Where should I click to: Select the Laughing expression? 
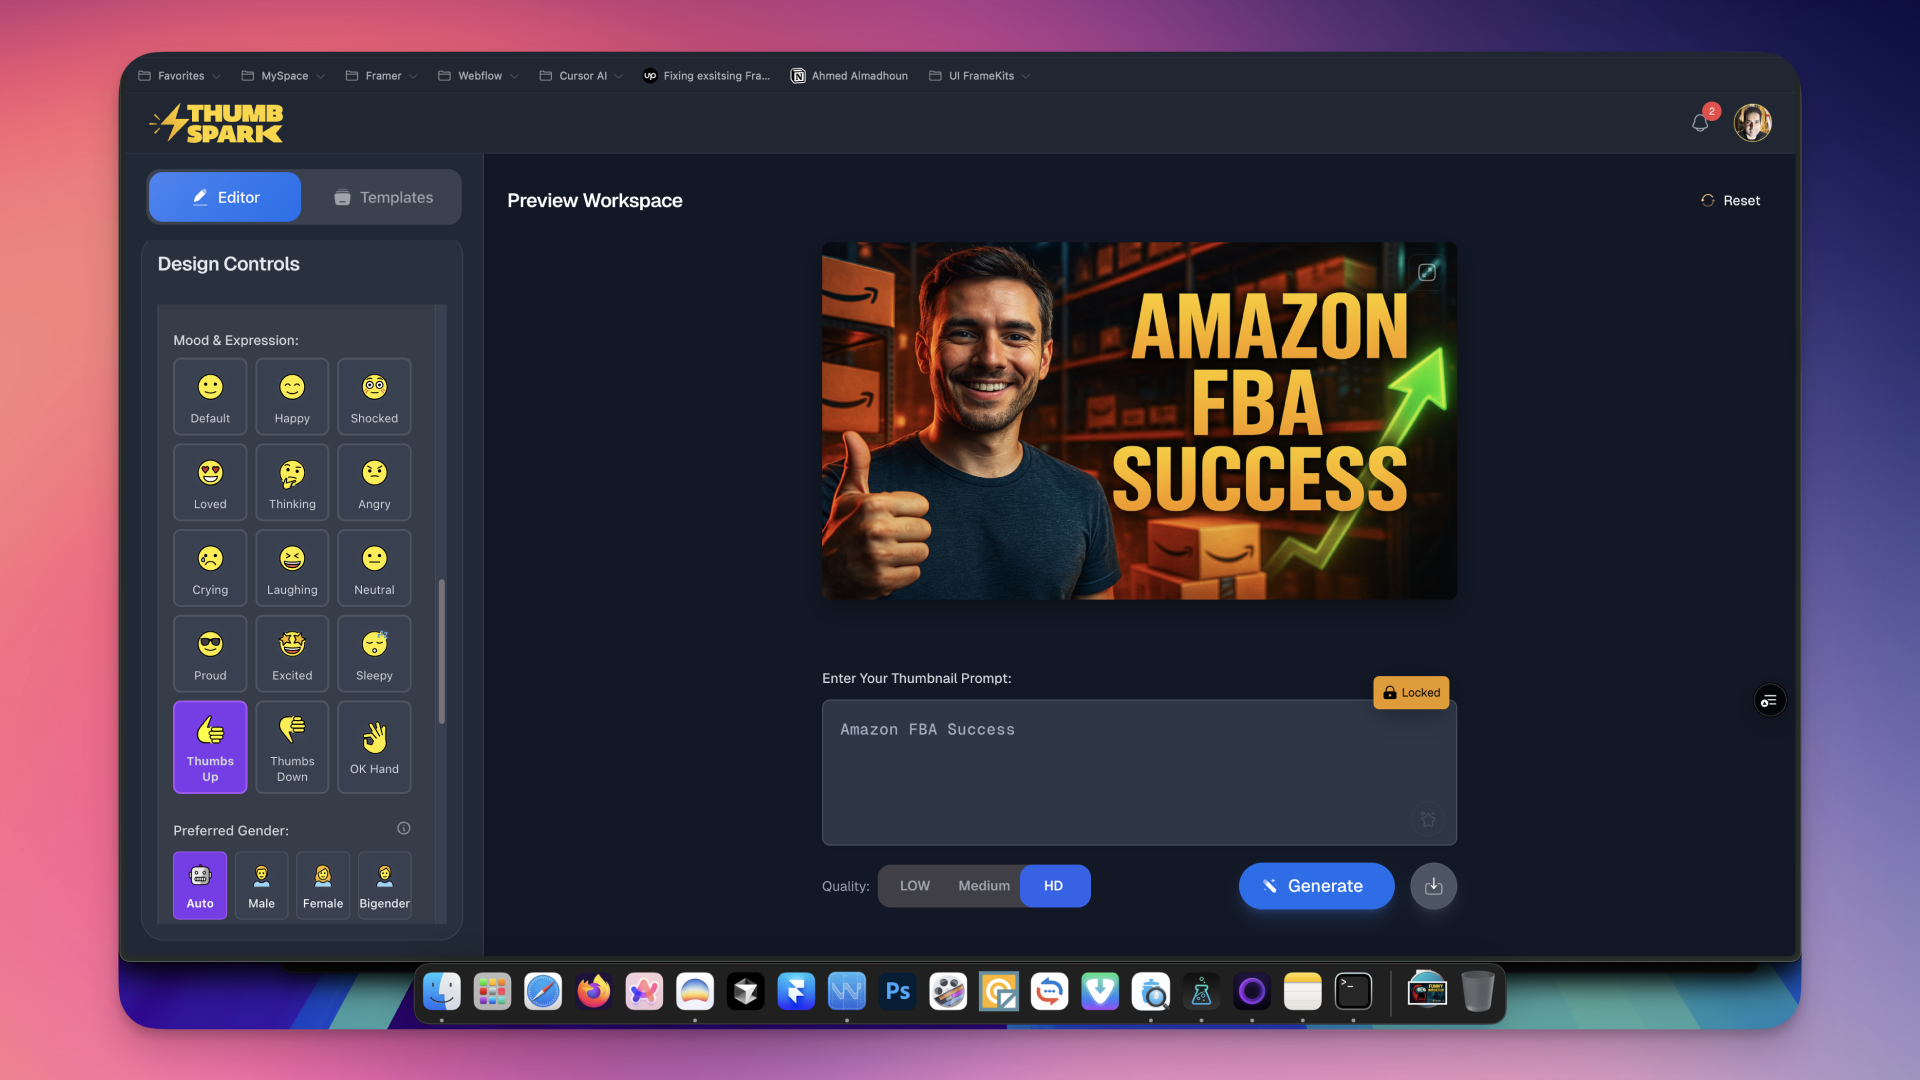tap(292, 568)
